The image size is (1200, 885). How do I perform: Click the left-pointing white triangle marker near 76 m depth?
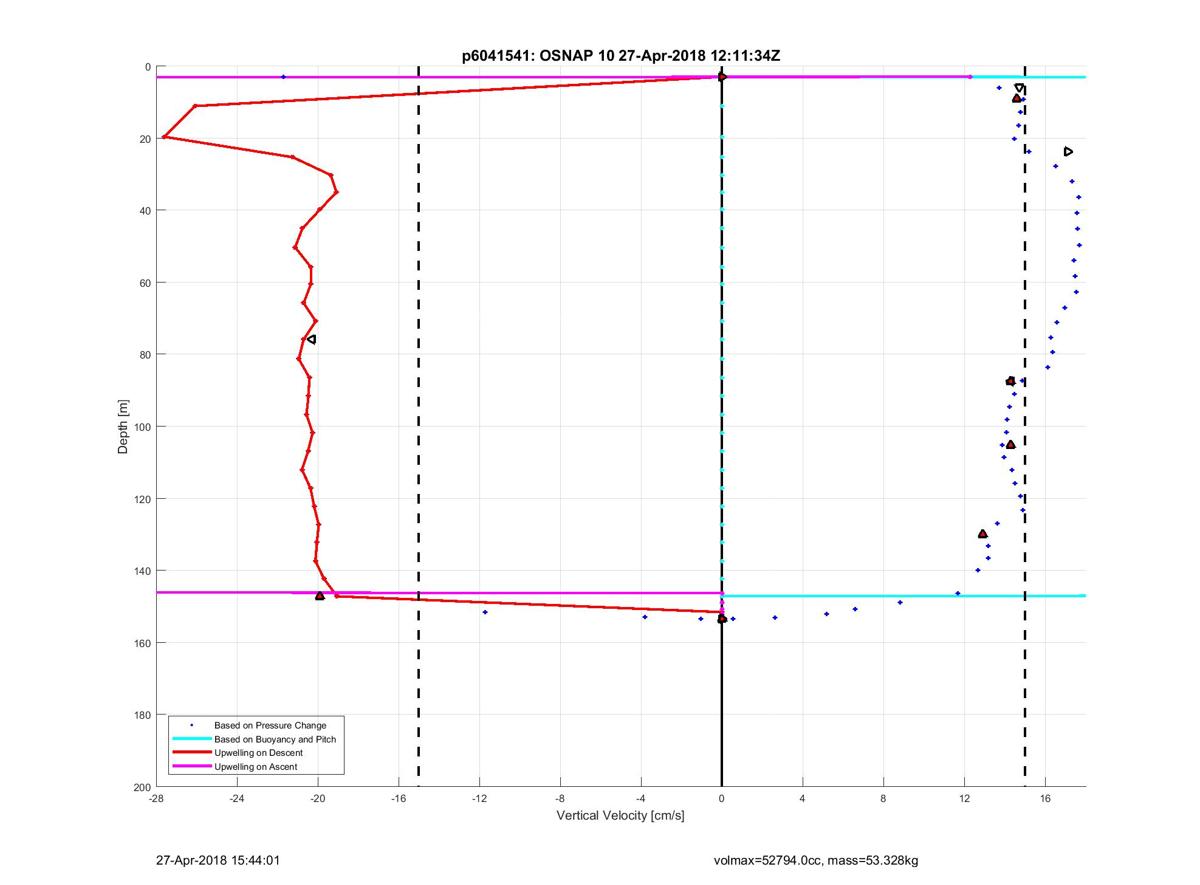311,339
